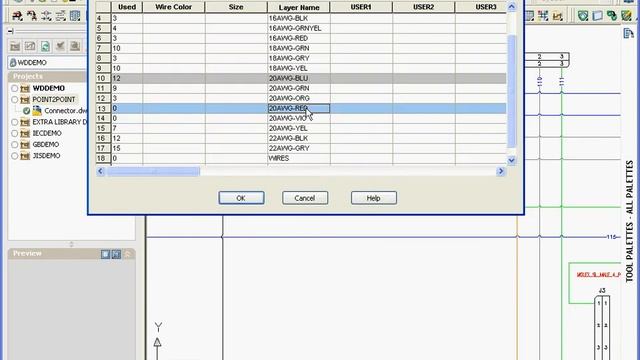Click the third Preview panel icon
This screenshot has height=360, width=640.
pos(128,254)
